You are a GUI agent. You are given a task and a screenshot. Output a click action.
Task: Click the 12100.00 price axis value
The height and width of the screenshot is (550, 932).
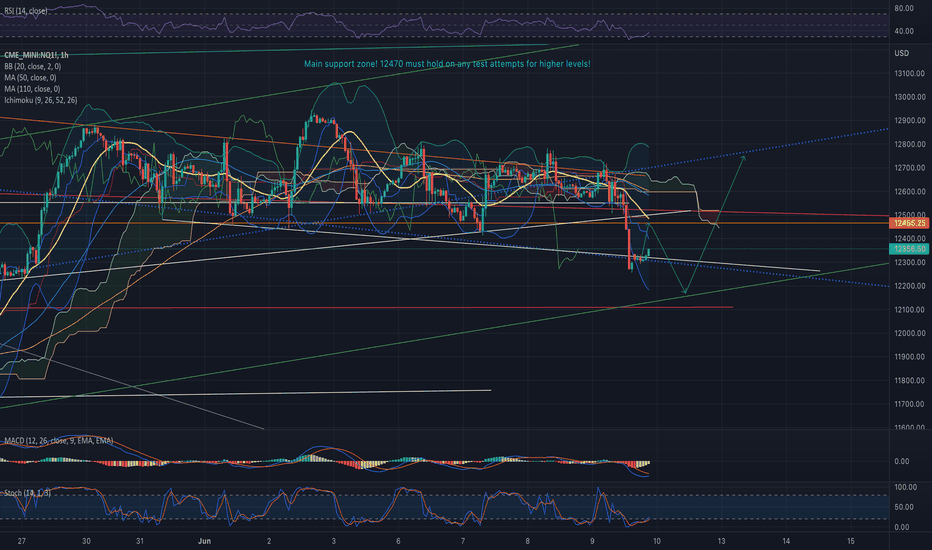click(909, 310)
